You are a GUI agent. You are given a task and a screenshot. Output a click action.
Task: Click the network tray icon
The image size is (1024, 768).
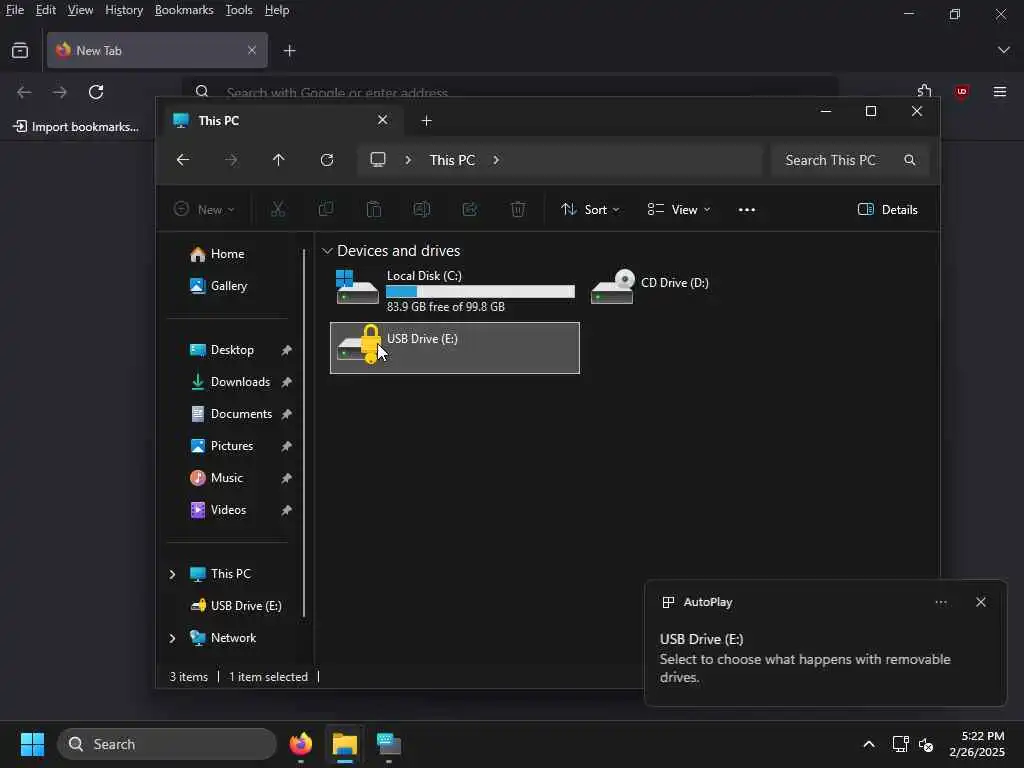click(901, 744)
